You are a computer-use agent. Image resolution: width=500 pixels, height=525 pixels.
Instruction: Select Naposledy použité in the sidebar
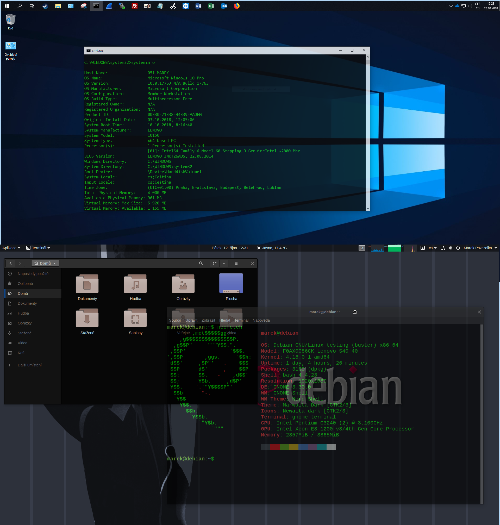[x=32, y=274]
